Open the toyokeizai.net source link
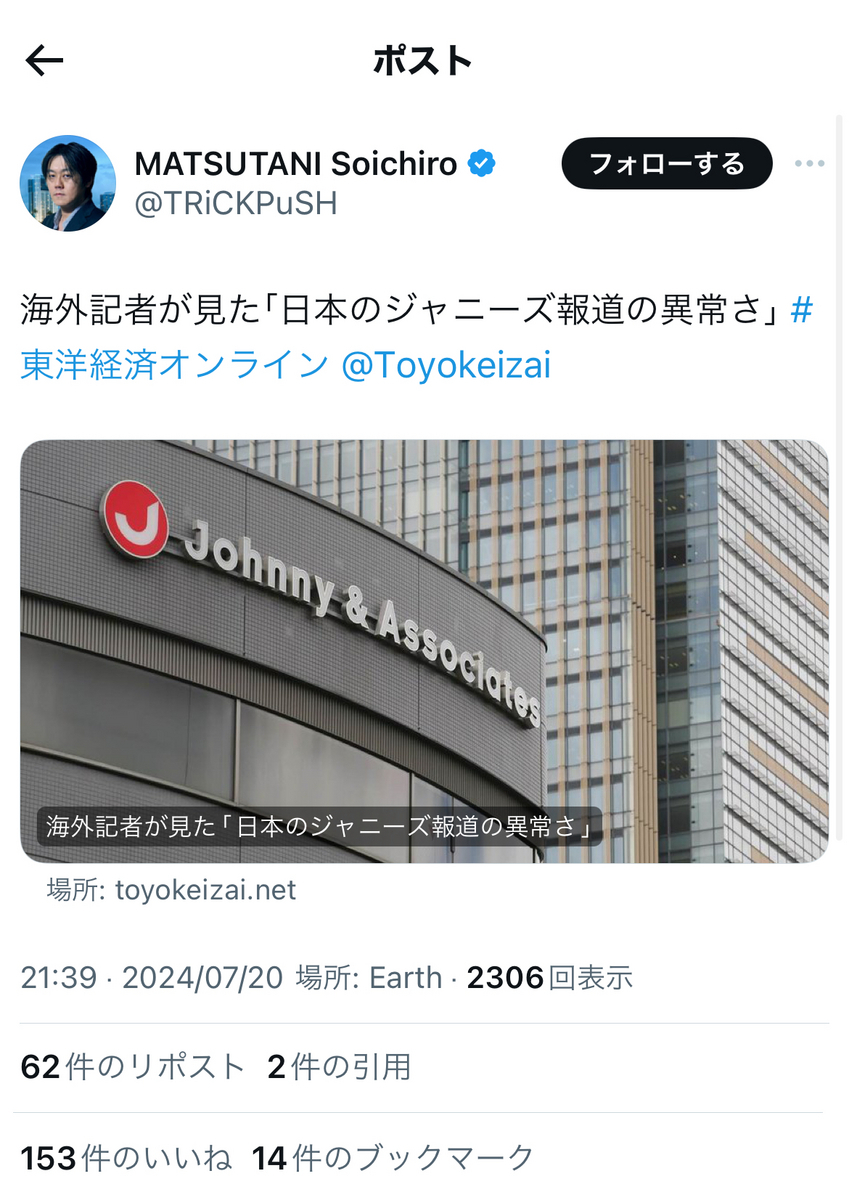The height and width of the screenshot is (1200, 849). pos(171,890)
